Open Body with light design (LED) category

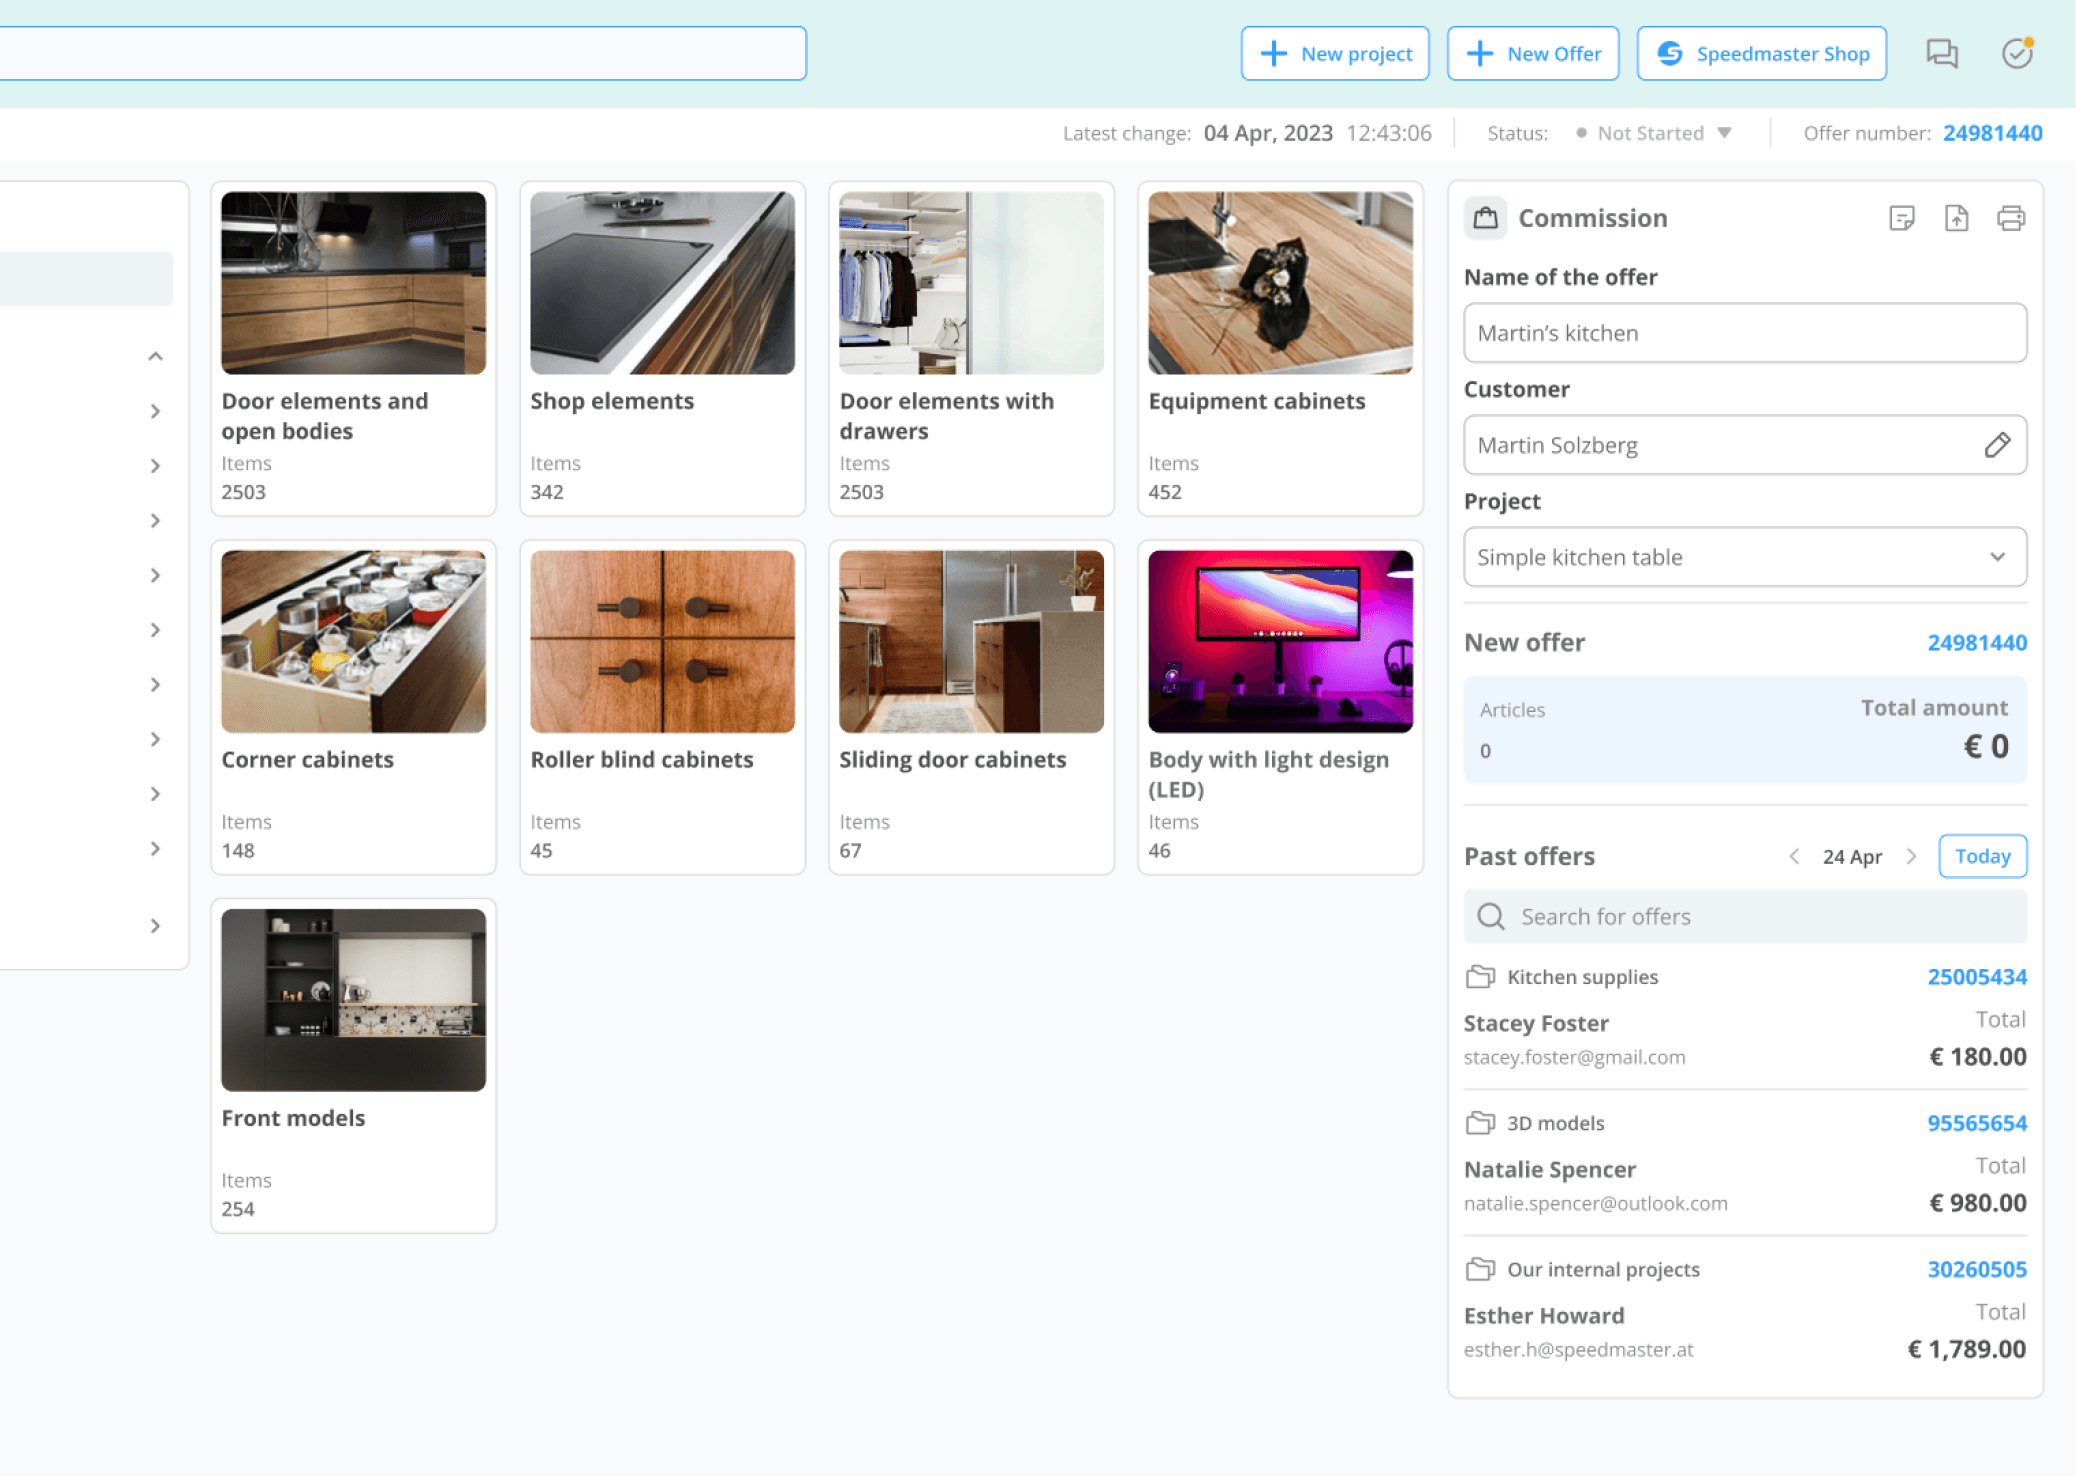tap(1280, 707)
